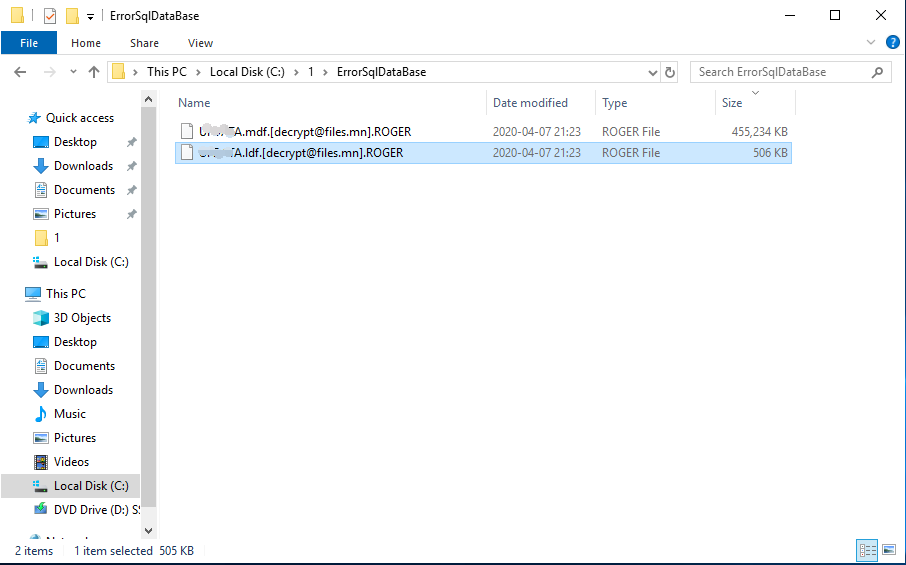
Task: Open Videos under This PC
Action: [71, 462]
